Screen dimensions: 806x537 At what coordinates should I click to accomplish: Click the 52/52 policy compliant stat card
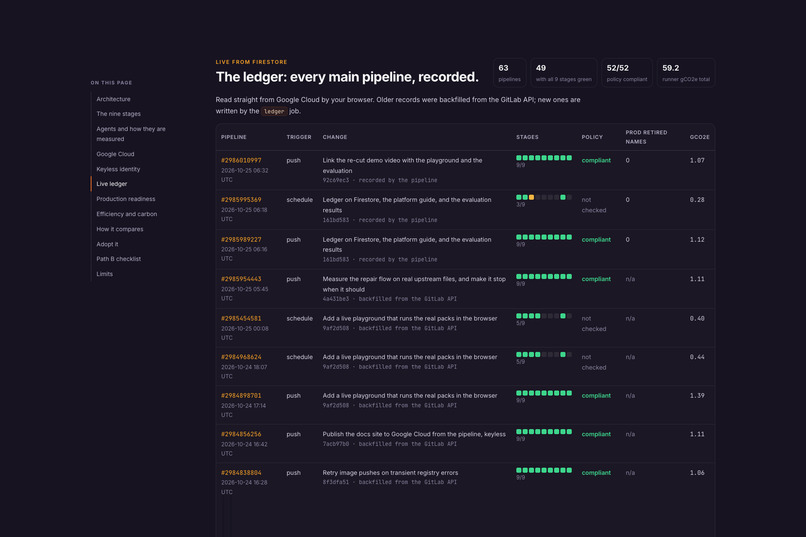point(627,73)
